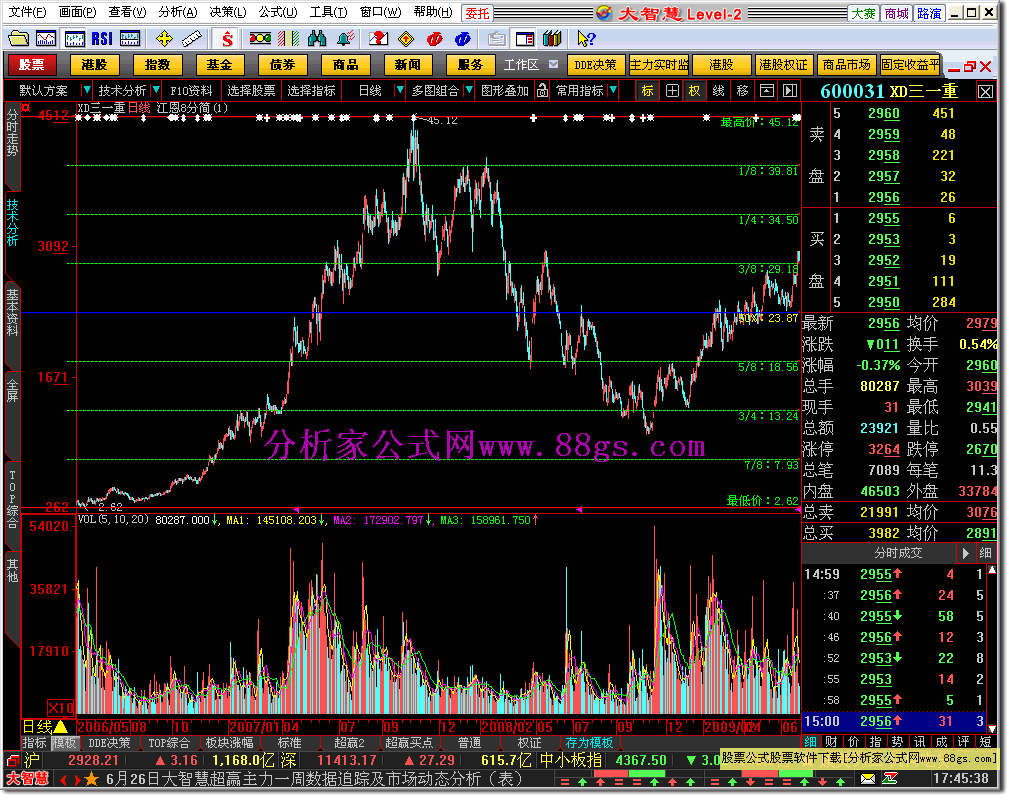Click the books library icon
The width and height of the screenshot is (1010, 797).
[552, 39]
